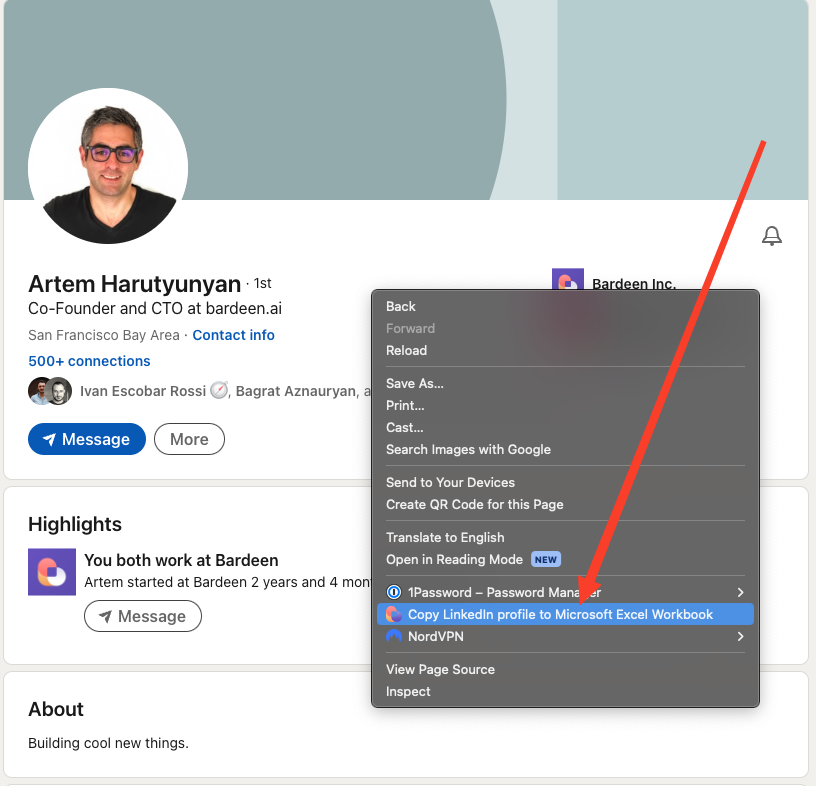This screenshot has width=816, height=786.
Task: Click the blue Message button
Action: [x=87, y=439]
